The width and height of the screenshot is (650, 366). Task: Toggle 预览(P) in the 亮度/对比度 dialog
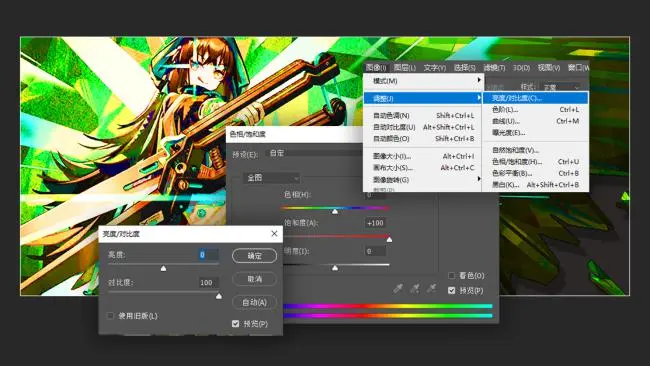coord(235,323)
